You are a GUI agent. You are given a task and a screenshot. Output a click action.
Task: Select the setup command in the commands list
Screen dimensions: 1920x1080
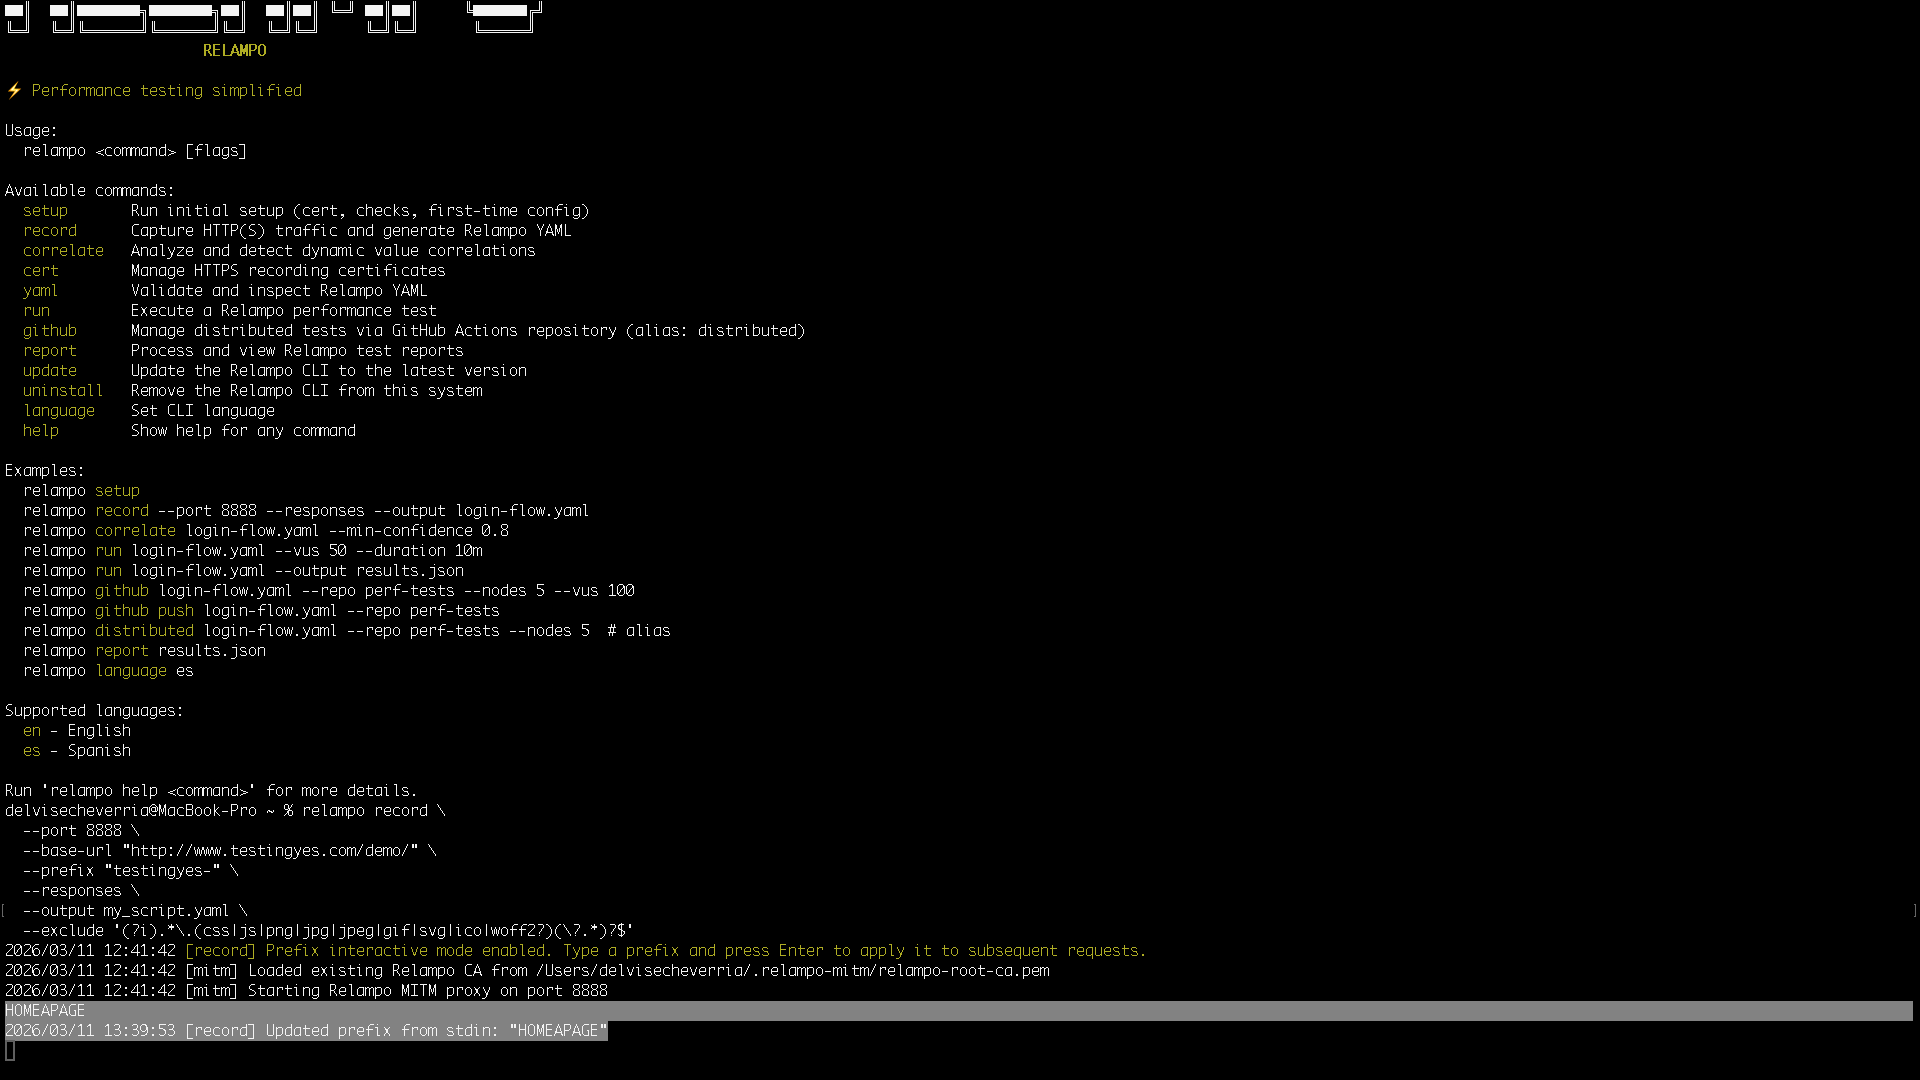(x=45, y=210)
